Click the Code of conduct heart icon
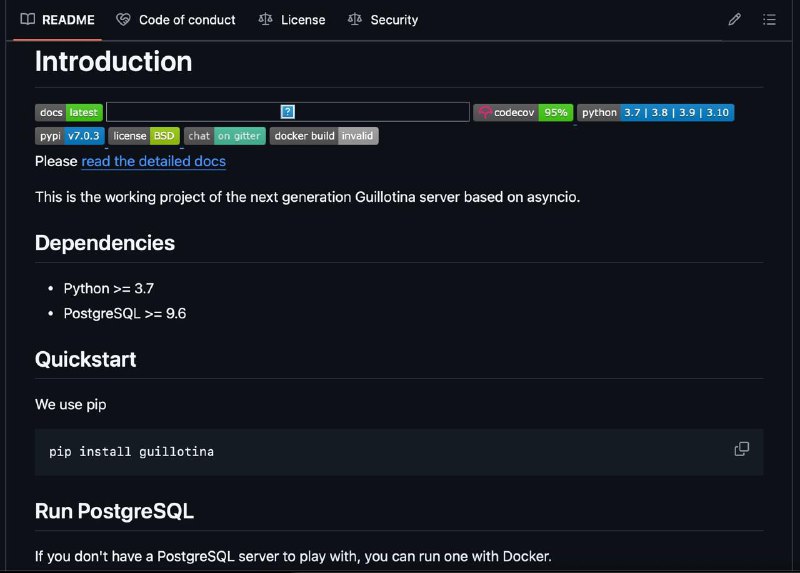 coord(123,19)
